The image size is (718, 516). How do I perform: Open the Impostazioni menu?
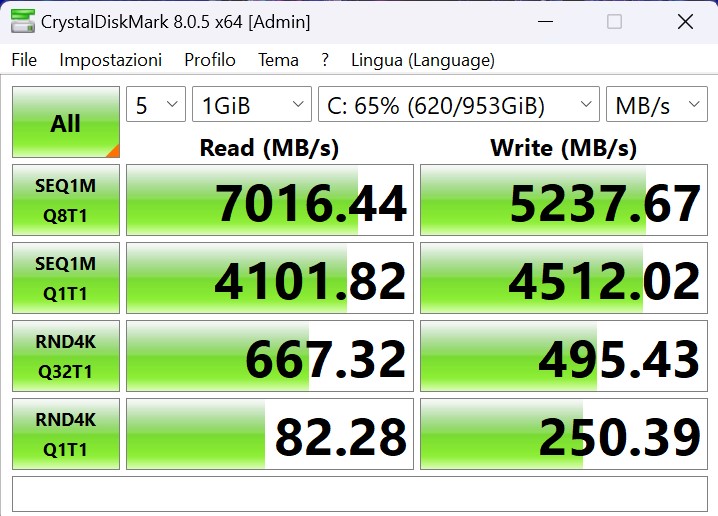(x=110, y=60)
